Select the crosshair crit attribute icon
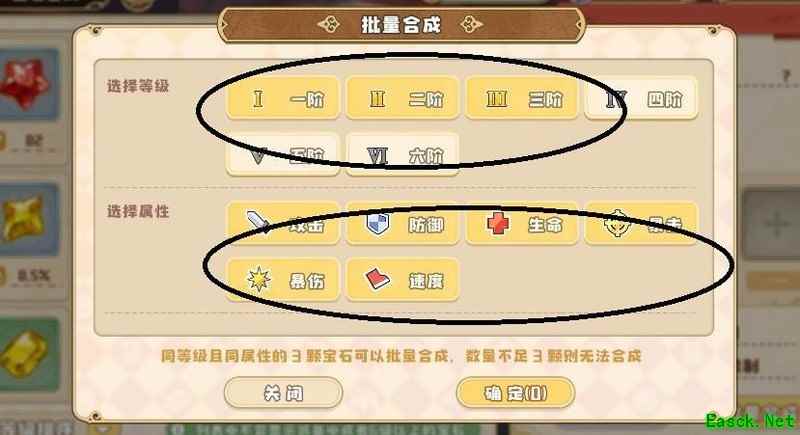800x435 pixels. [x=617, y=224]
